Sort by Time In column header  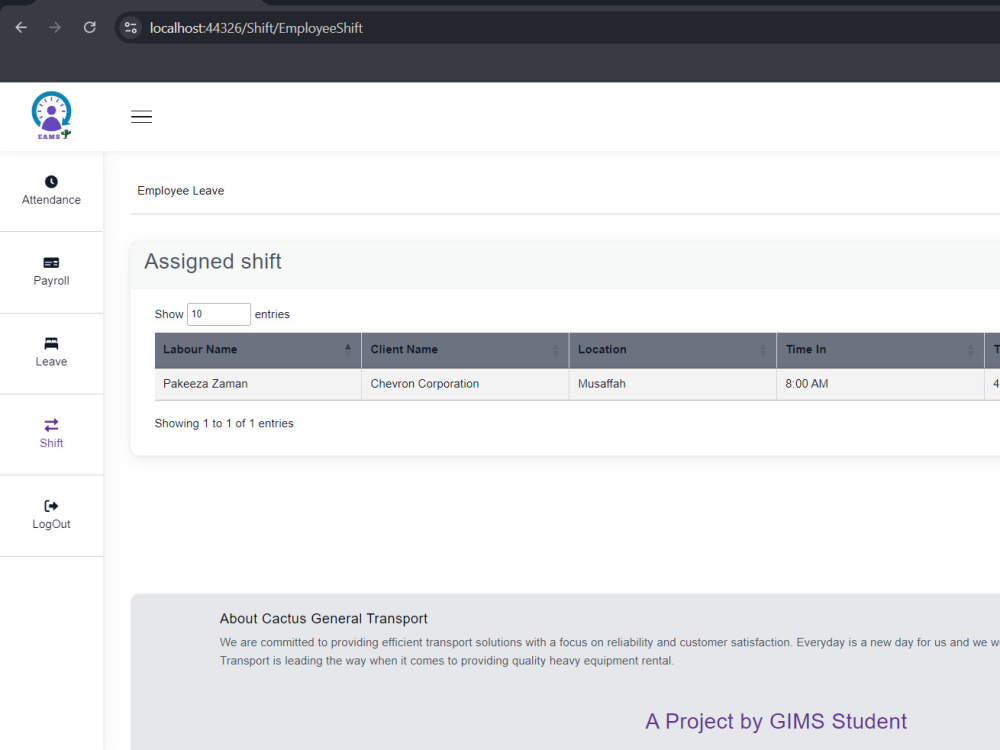tap(880, 349)
